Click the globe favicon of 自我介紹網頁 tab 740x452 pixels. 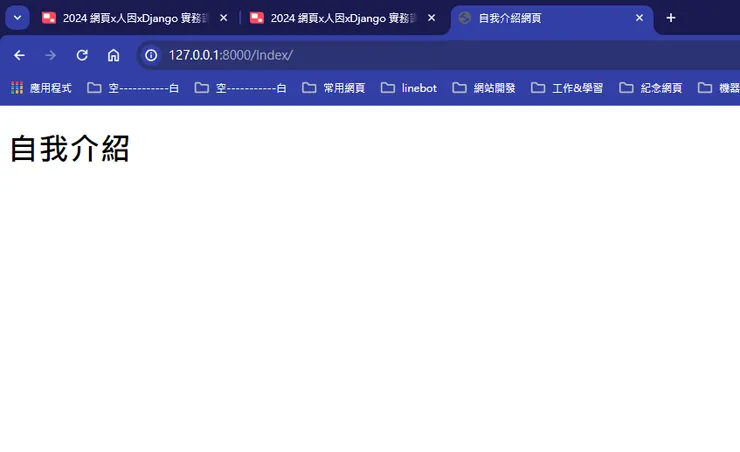465,18
